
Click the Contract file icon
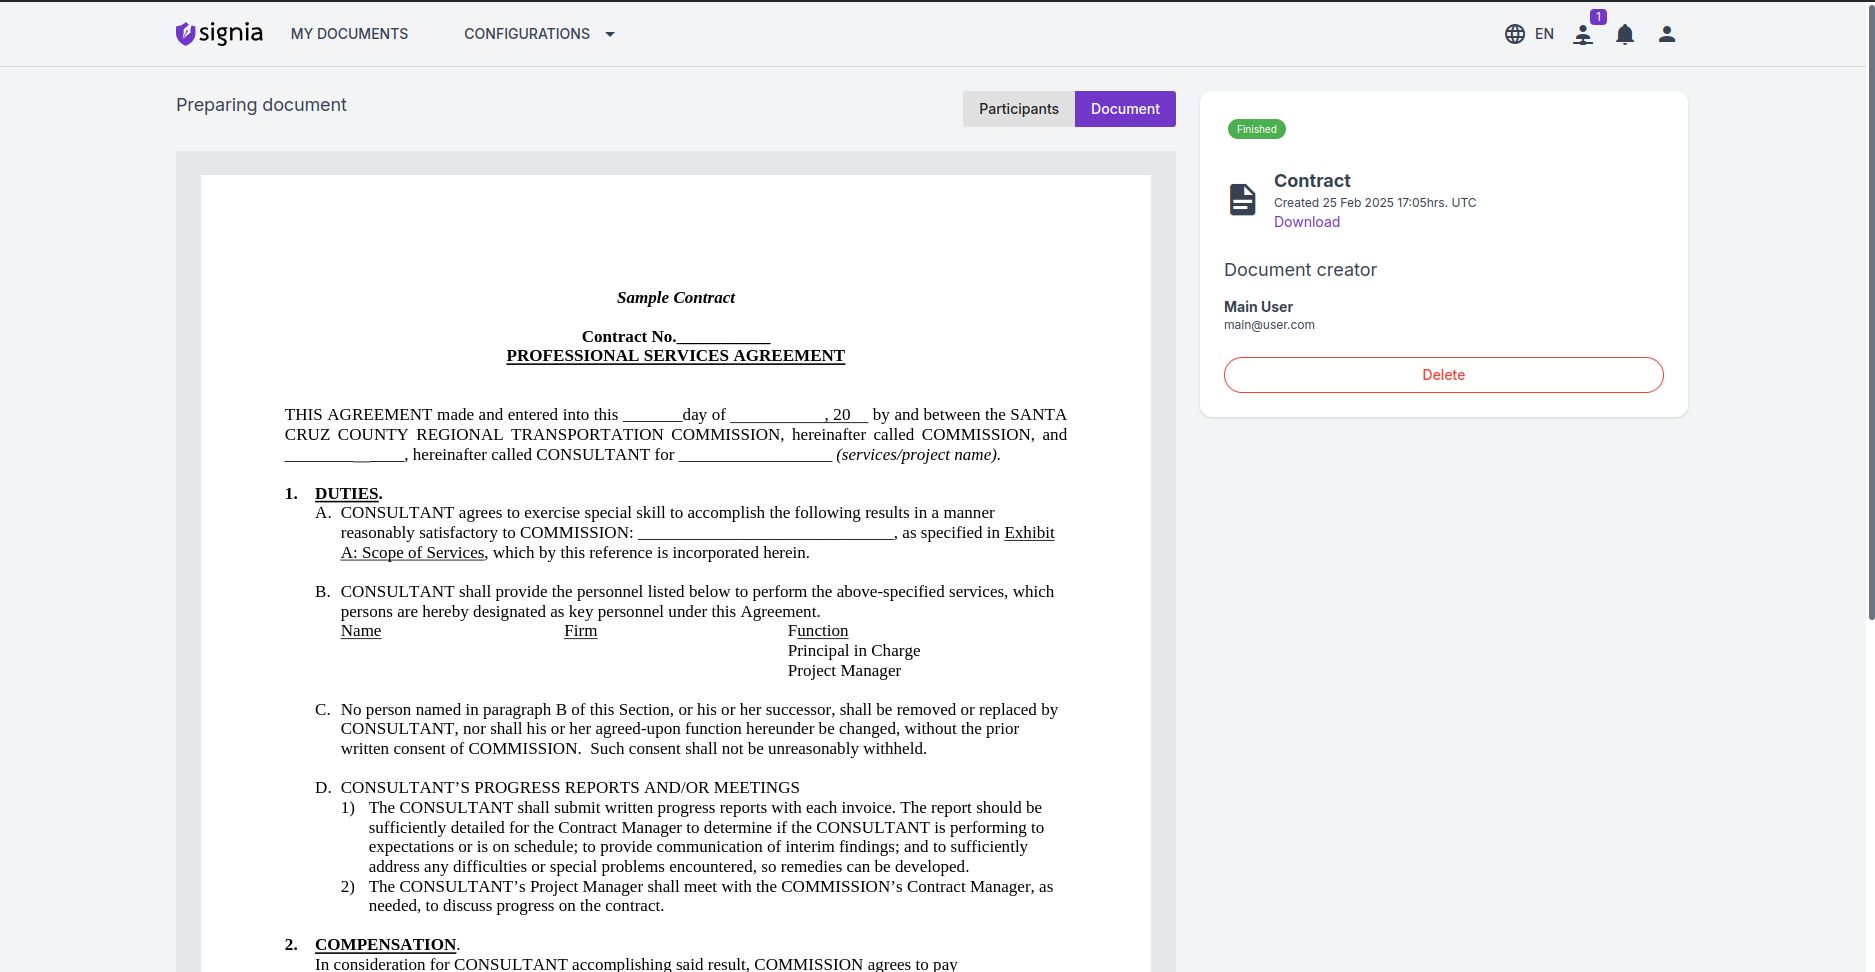pyautogui.click(x=1242, y=200)
